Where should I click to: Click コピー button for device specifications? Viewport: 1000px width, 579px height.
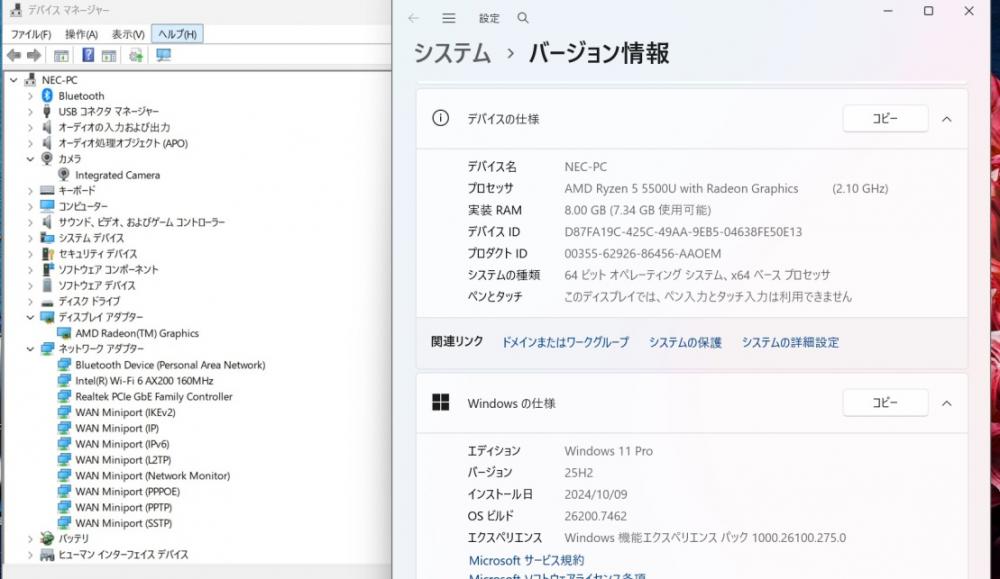tap(885, 119)
